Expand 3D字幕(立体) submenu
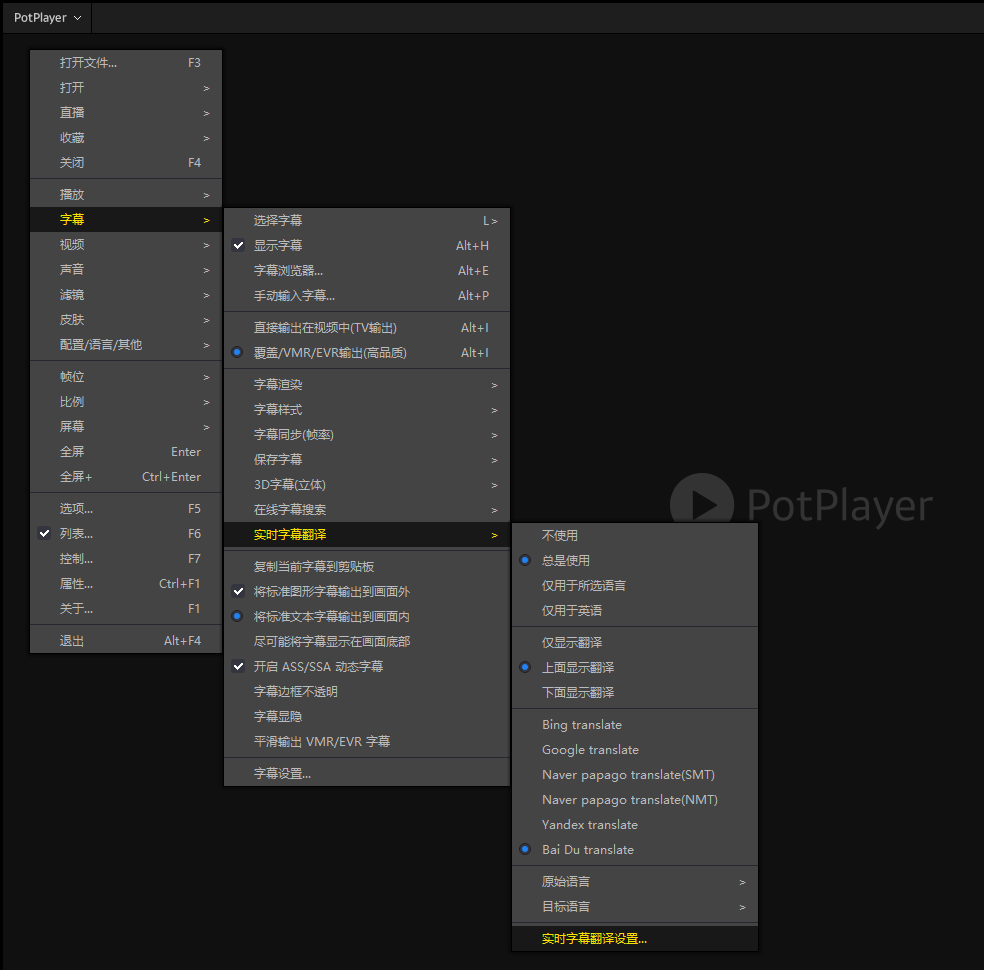This screenshot has width=984, height=970. (366, 485)
